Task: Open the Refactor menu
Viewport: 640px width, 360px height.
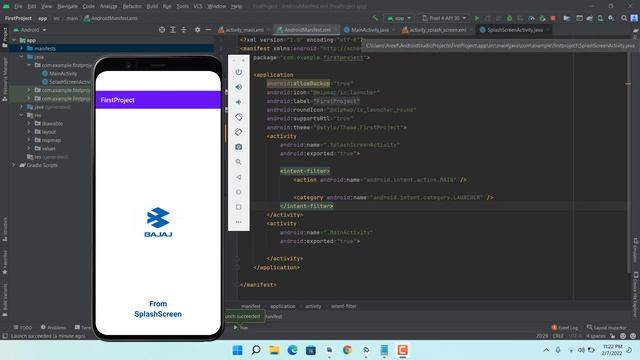Action: click(x=132, y=7)
